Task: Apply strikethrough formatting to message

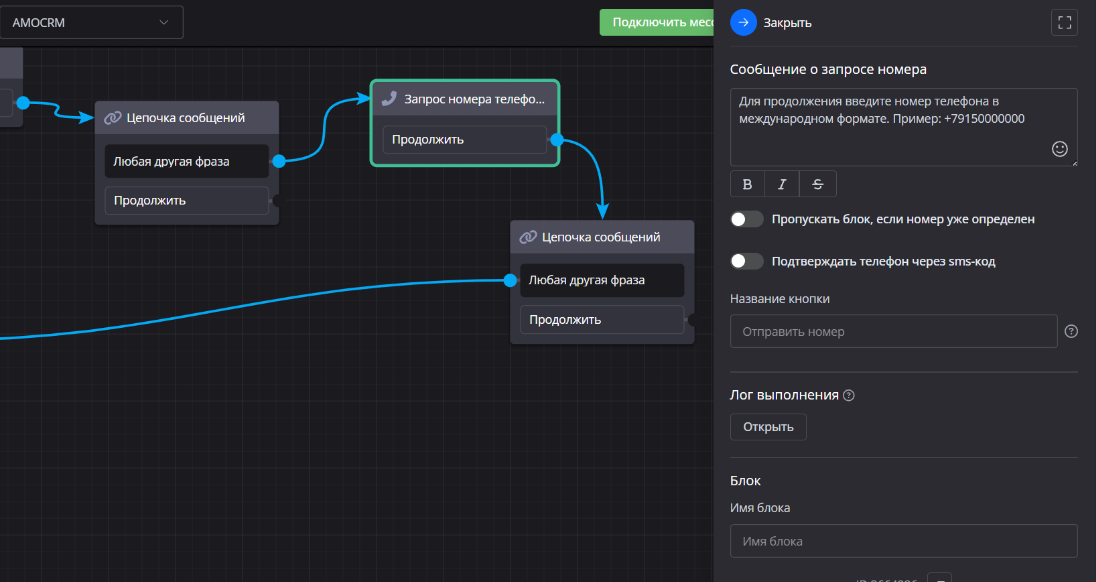Action: [x=818, y=184]
